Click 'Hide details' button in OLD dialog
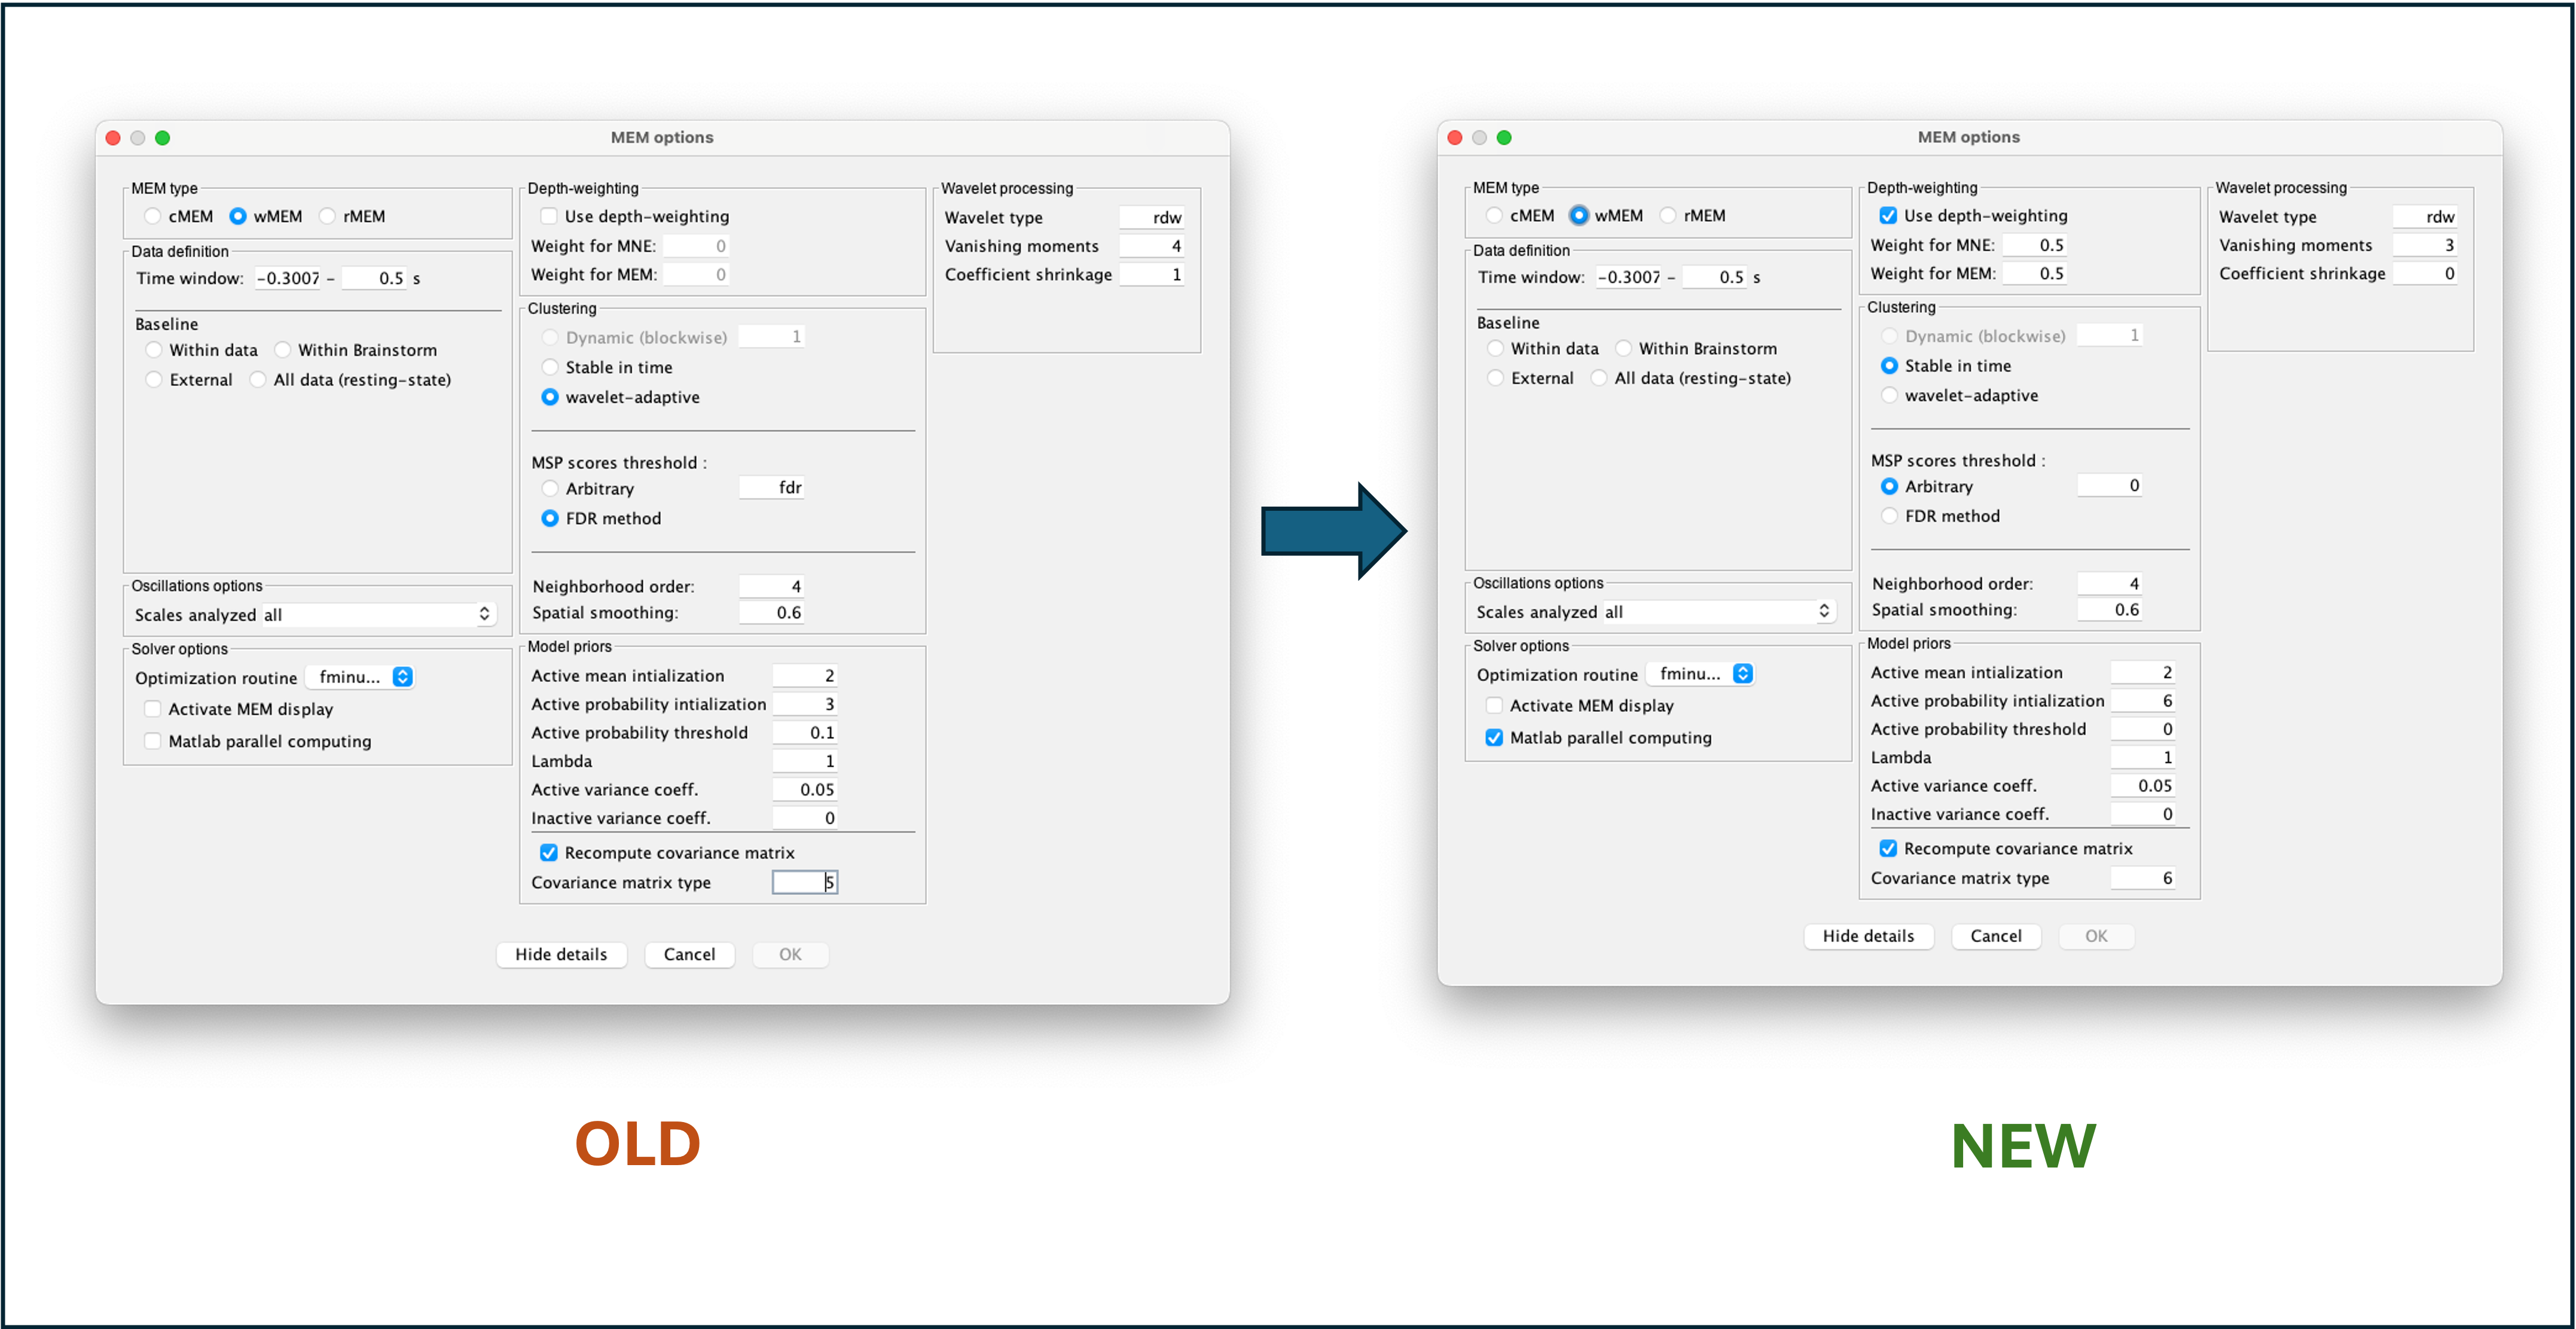Viewport: 2576px width, 1329px height. (561, 954)
